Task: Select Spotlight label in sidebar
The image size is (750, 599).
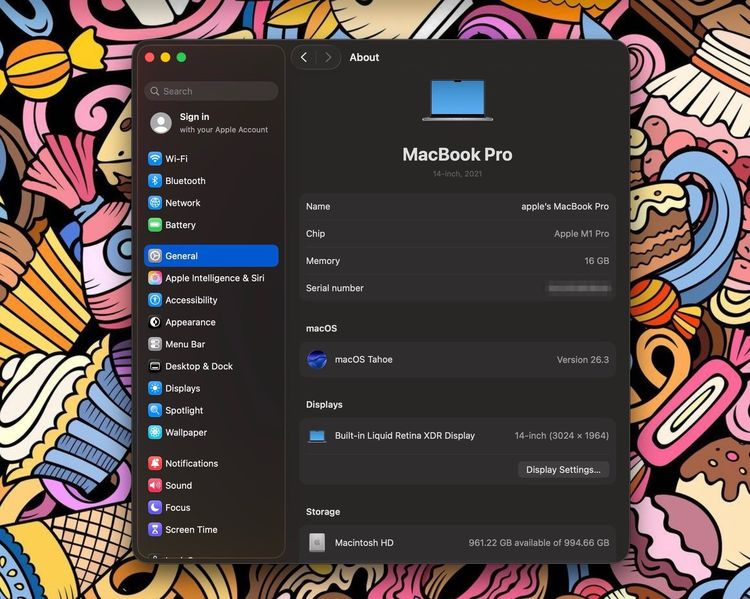Action: tap(184, 410)
